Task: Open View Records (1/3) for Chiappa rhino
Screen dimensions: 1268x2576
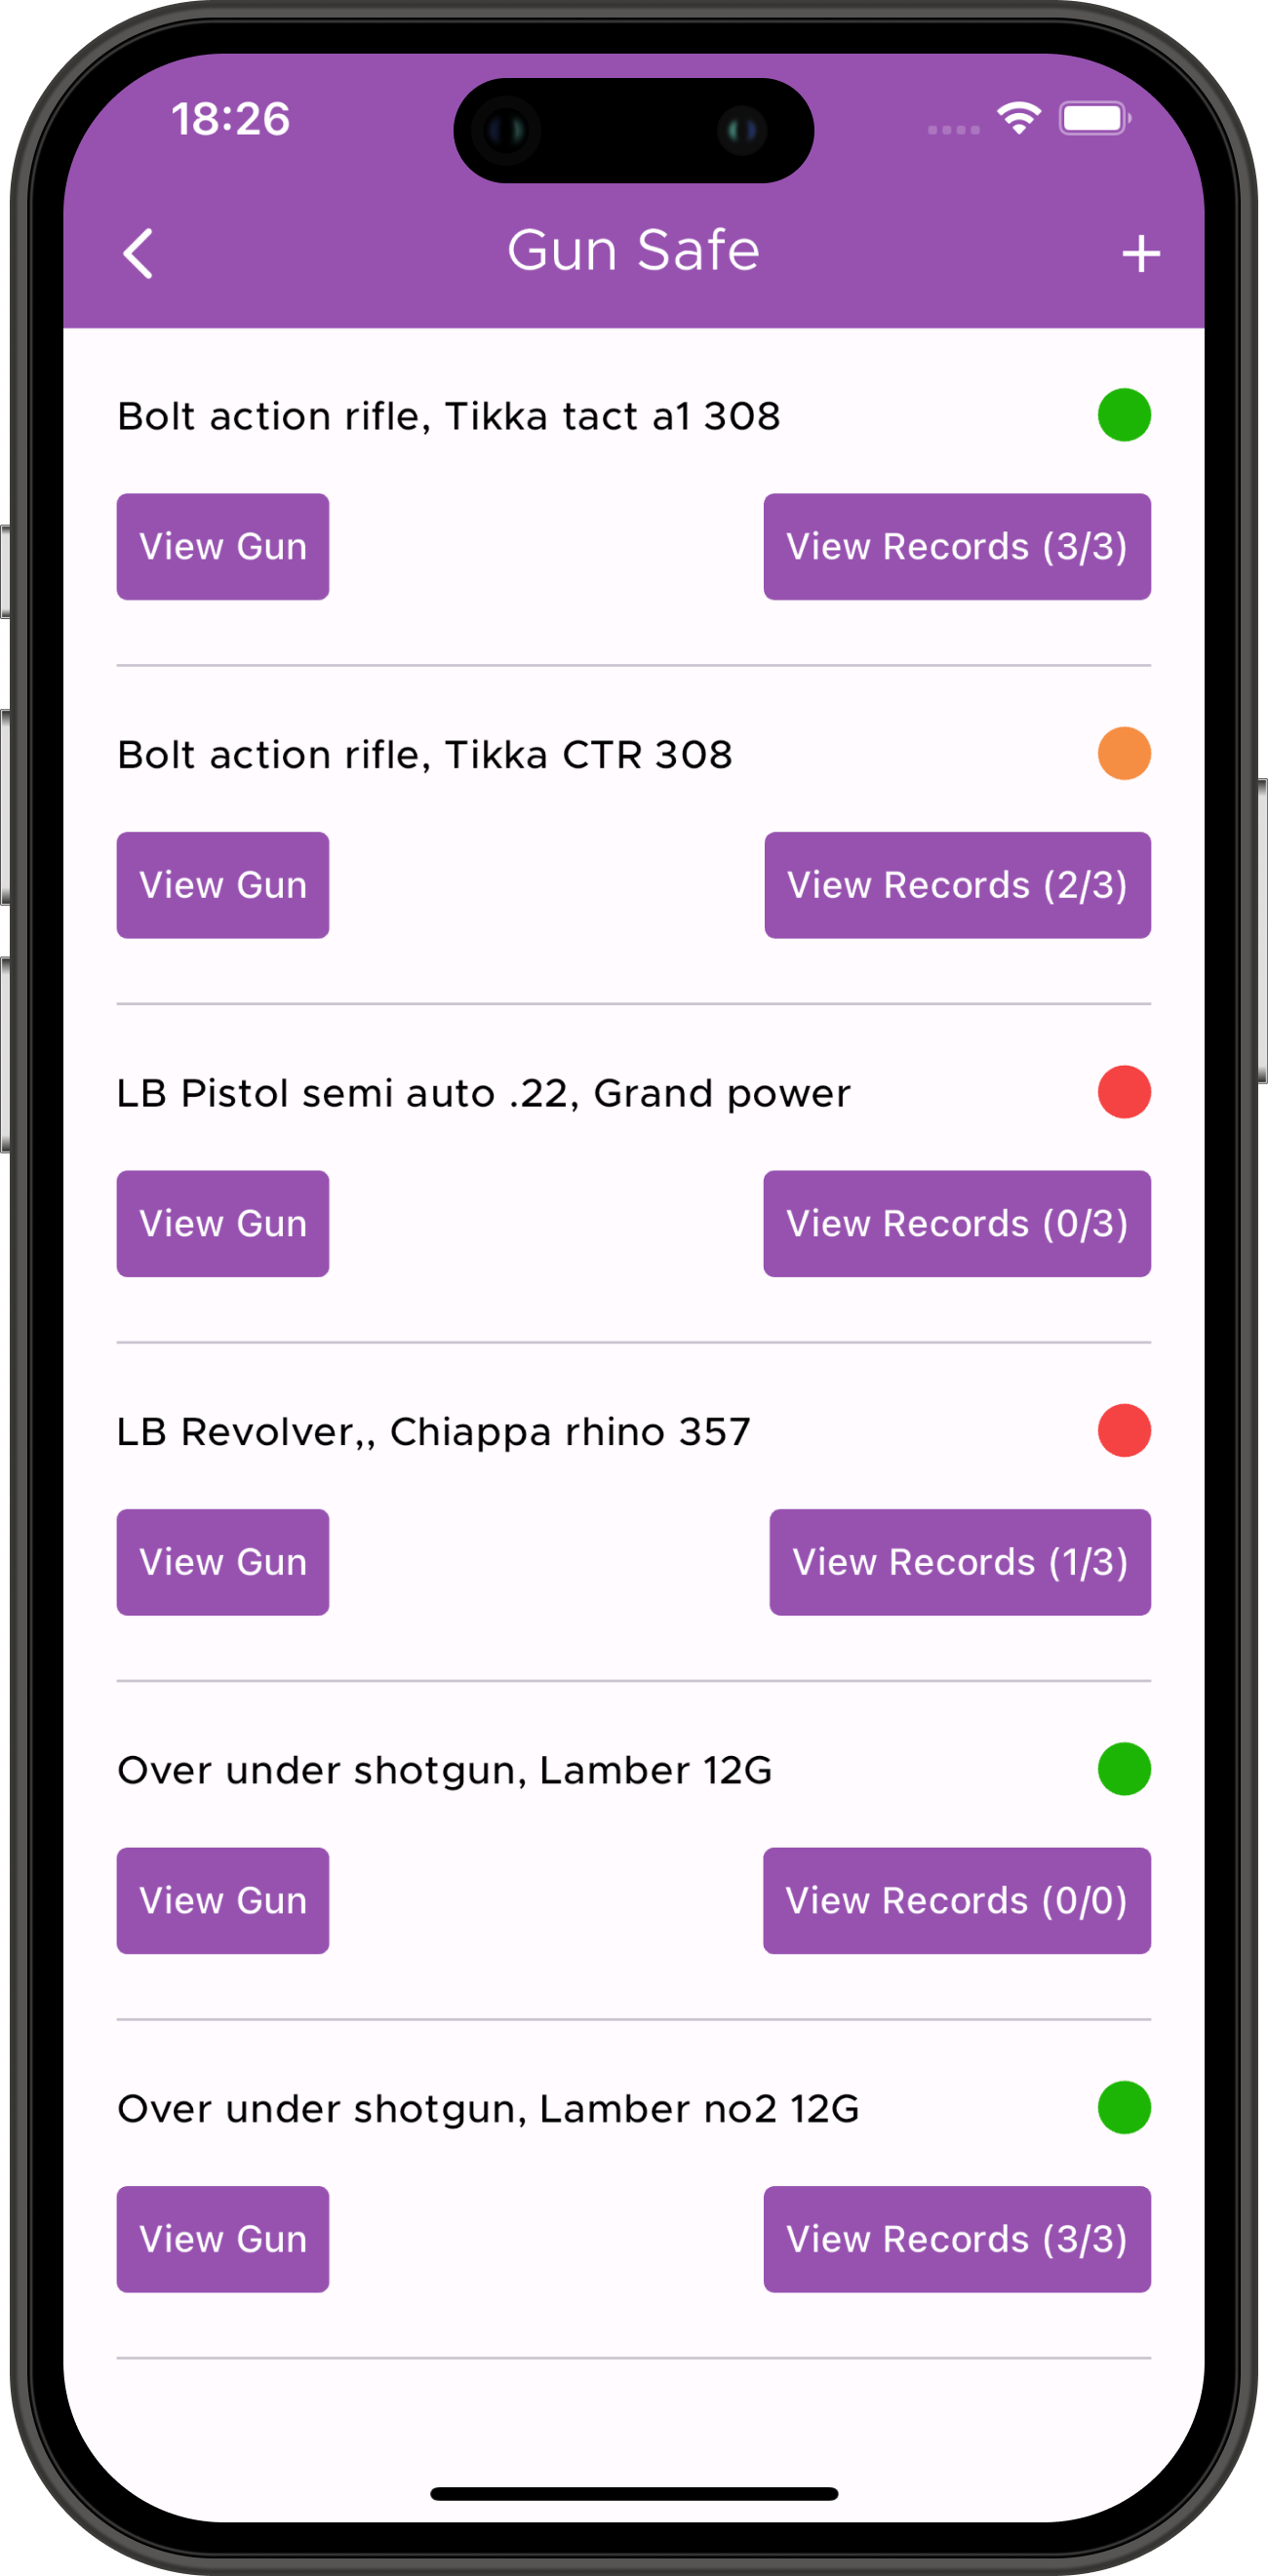Action: tap(959, 1562)
